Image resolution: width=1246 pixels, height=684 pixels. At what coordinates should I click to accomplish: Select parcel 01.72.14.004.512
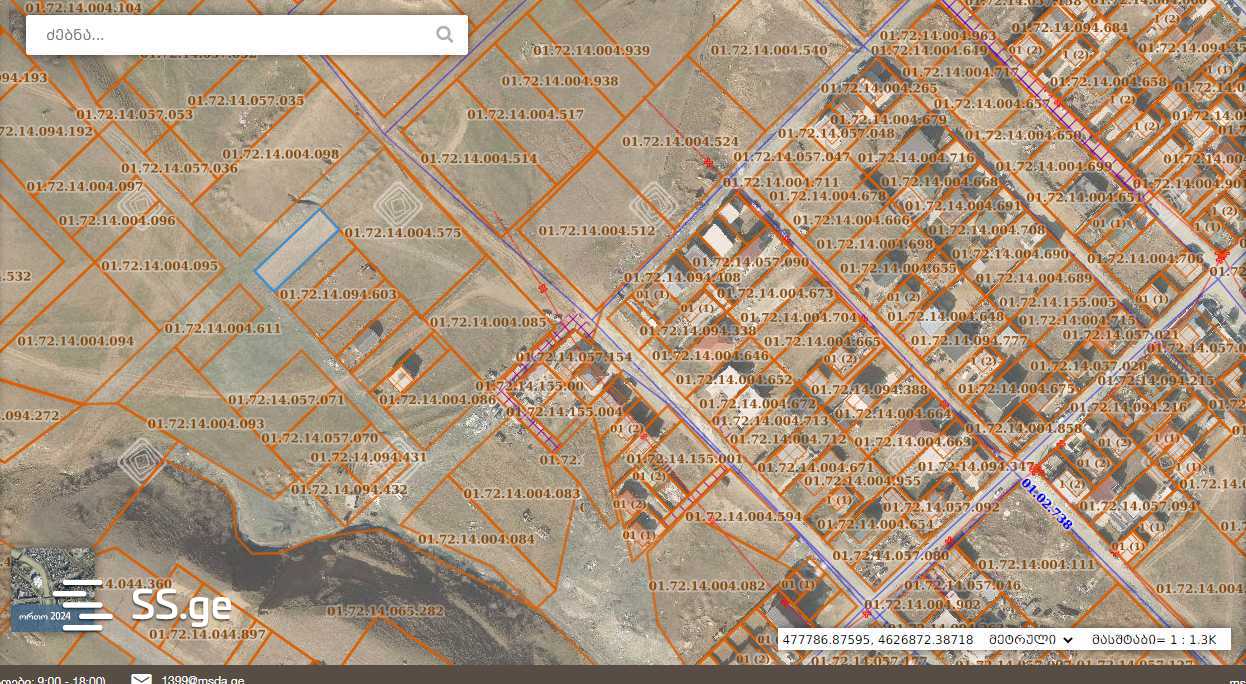[x=596, y=231]
